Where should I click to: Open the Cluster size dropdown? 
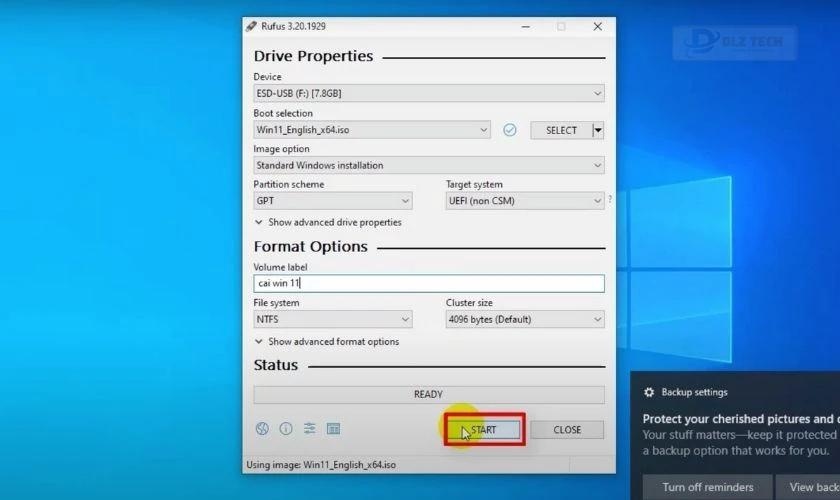click(524, 319)
